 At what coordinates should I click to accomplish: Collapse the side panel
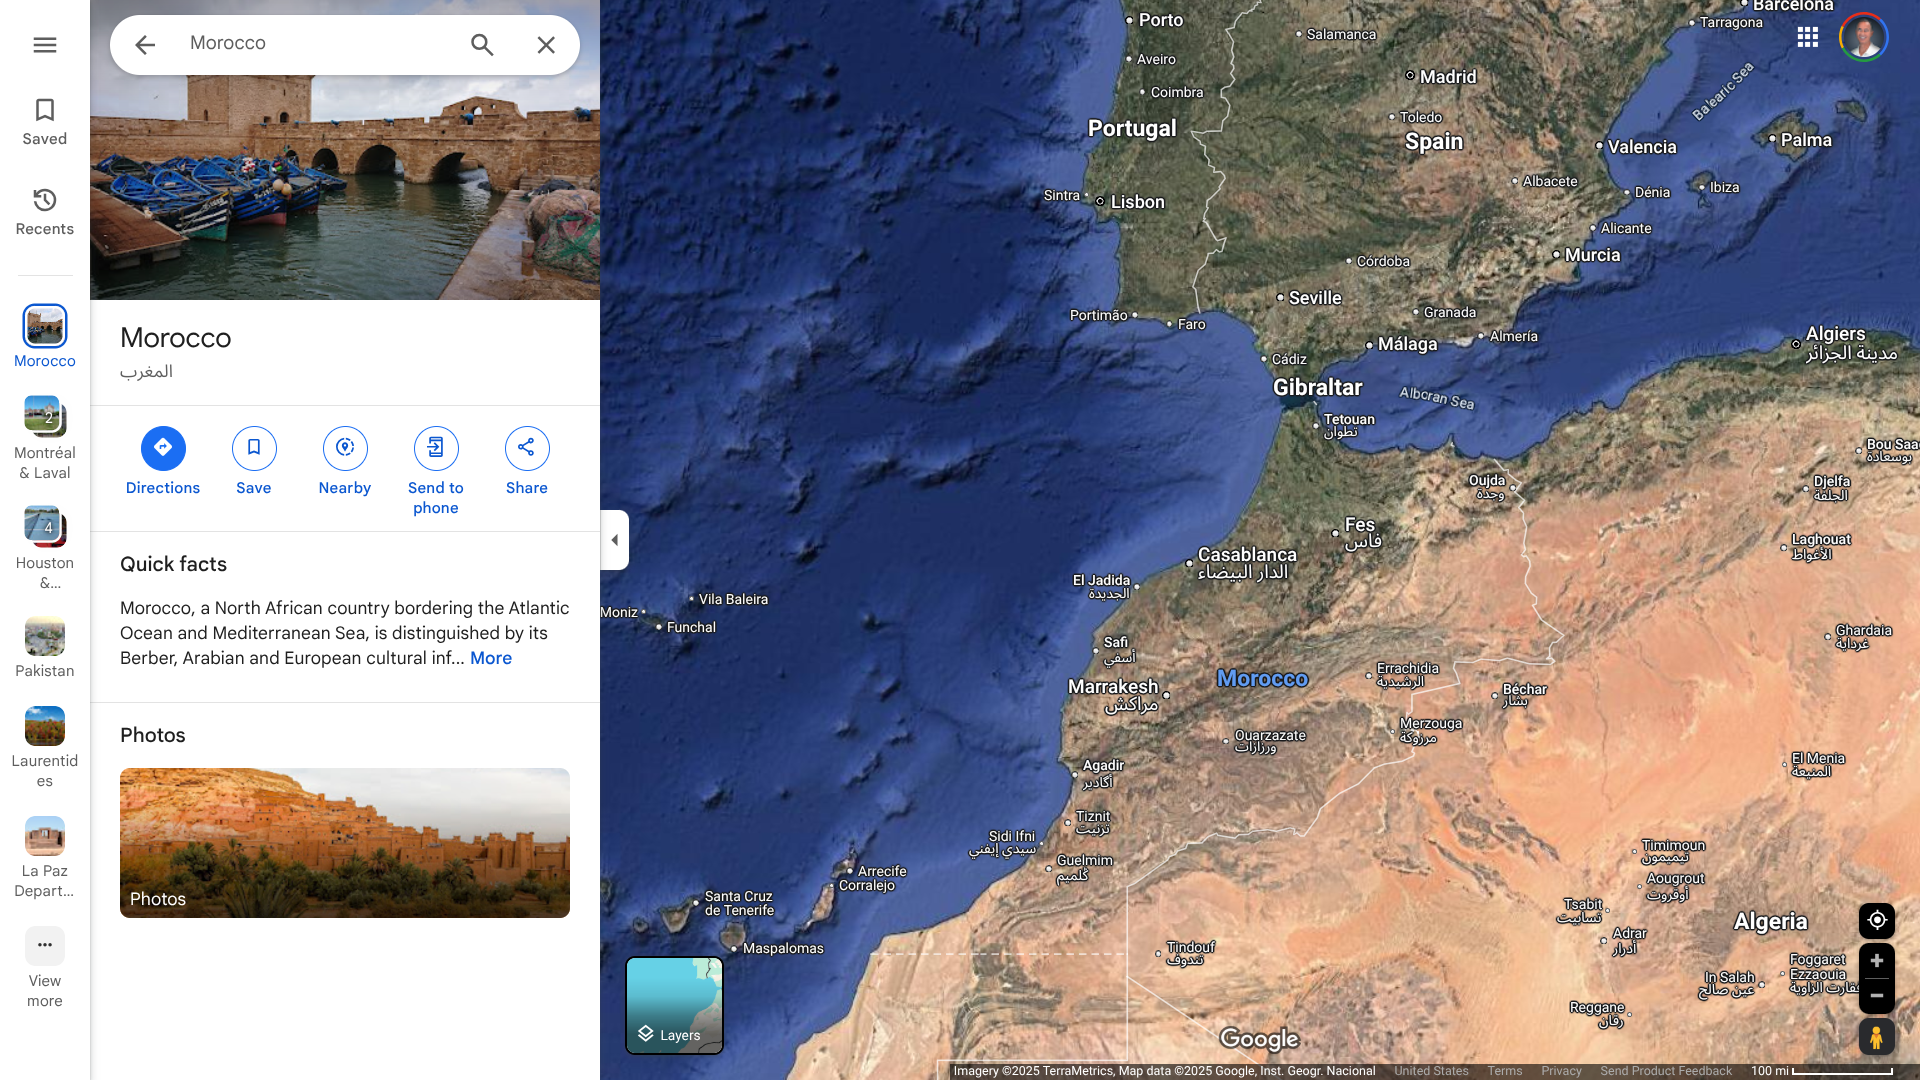[x=614, y=540]
